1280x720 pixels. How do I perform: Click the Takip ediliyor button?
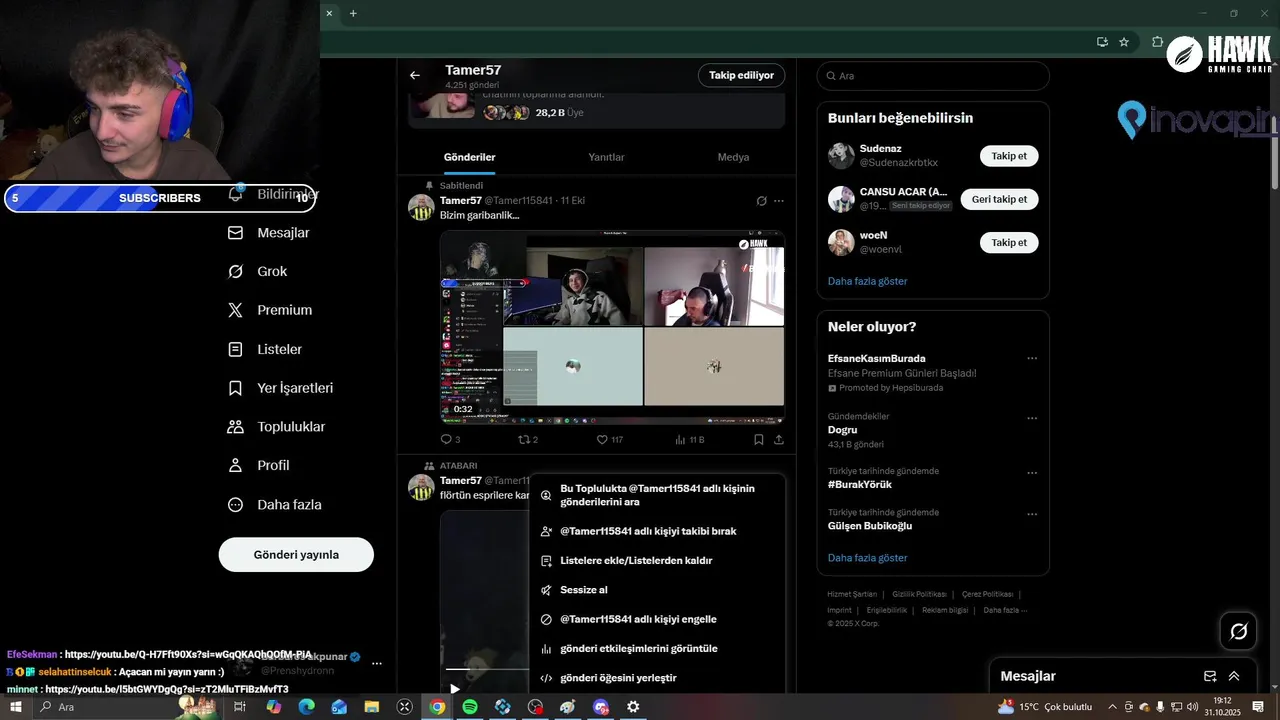click(741, 75)
